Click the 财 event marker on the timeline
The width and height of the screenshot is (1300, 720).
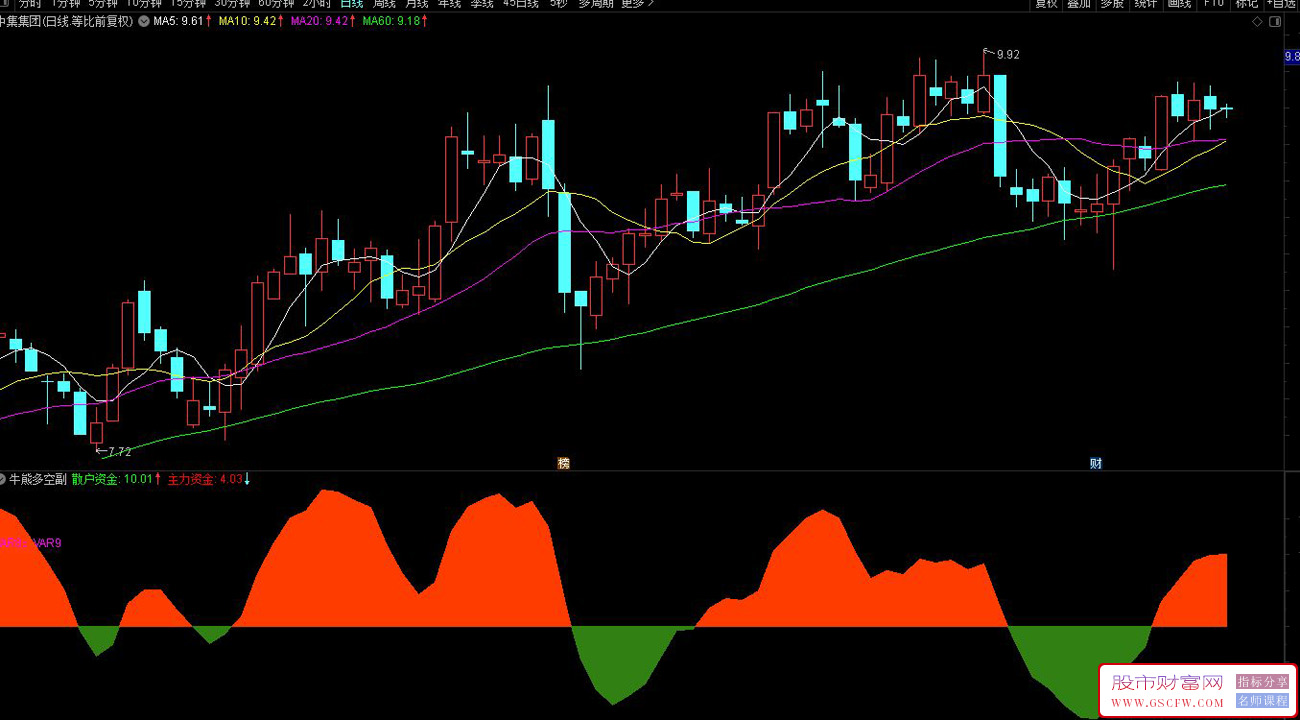pyautogui.click(x=1096, y=463)
